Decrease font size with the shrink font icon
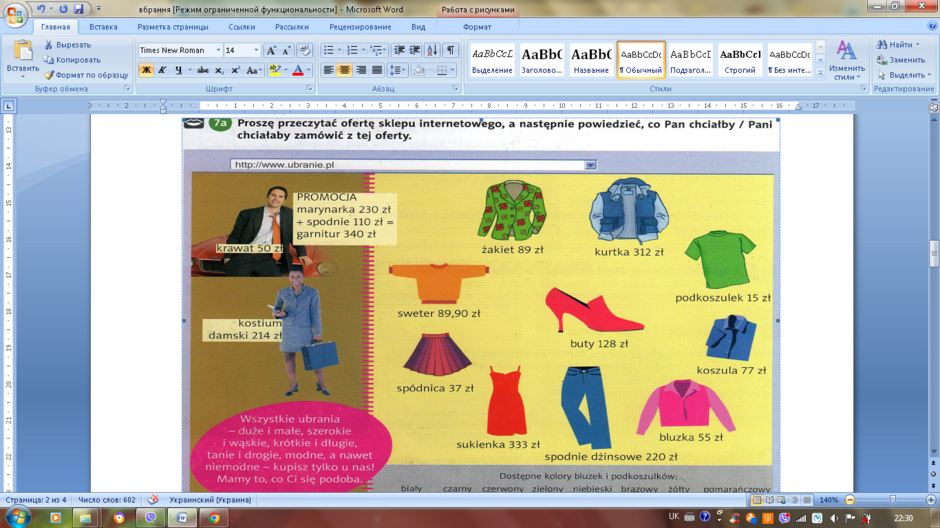The width and height of the screenshot is (940, 528). [287, 50]
